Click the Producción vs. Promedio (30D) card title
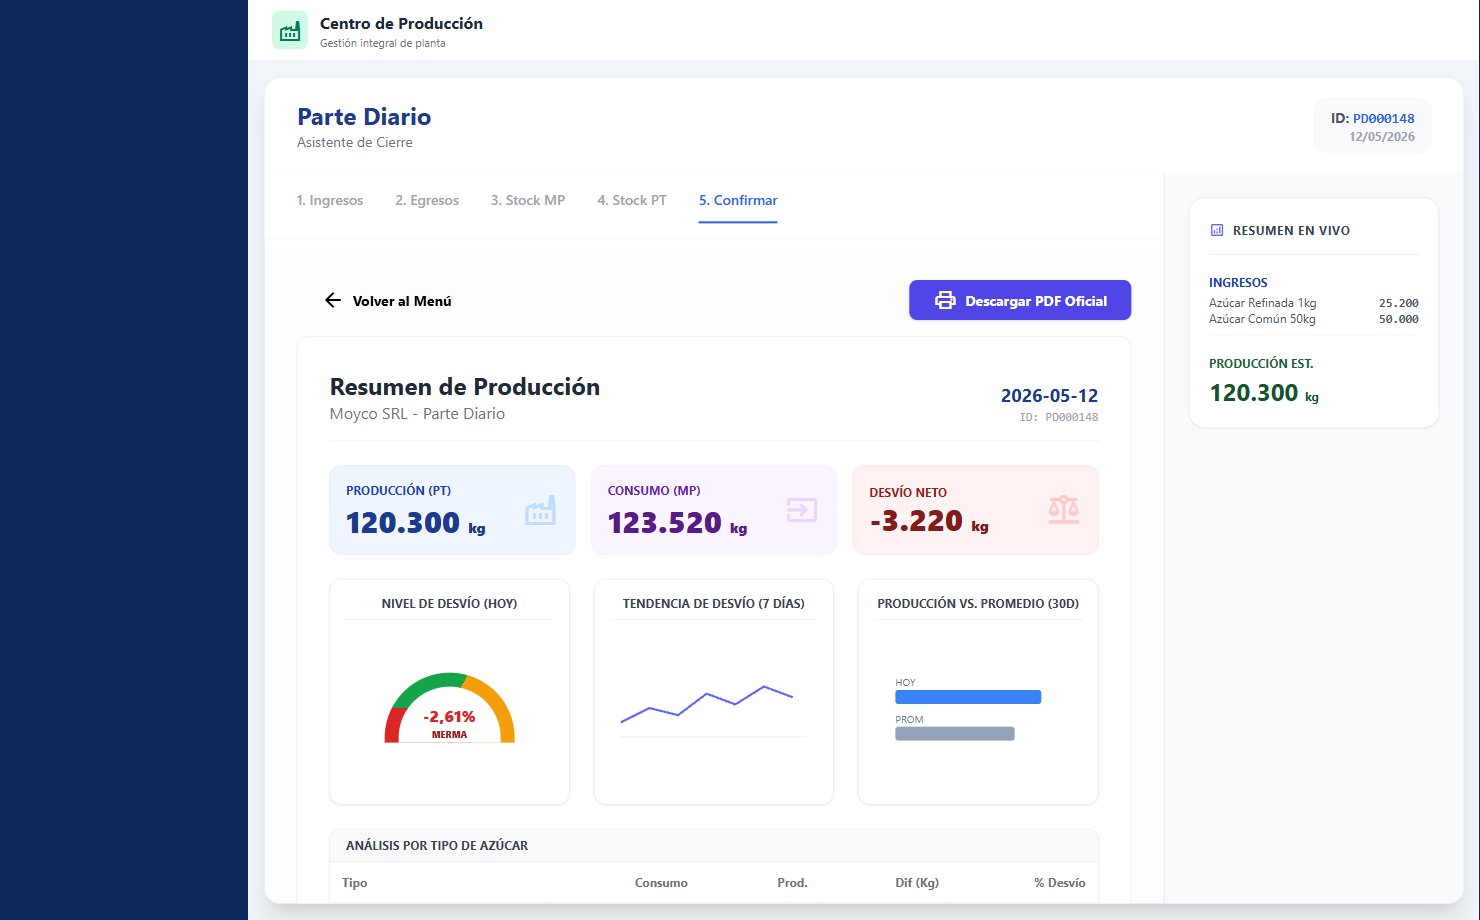This screenshot has height=920, width=1480. (978, 604)
